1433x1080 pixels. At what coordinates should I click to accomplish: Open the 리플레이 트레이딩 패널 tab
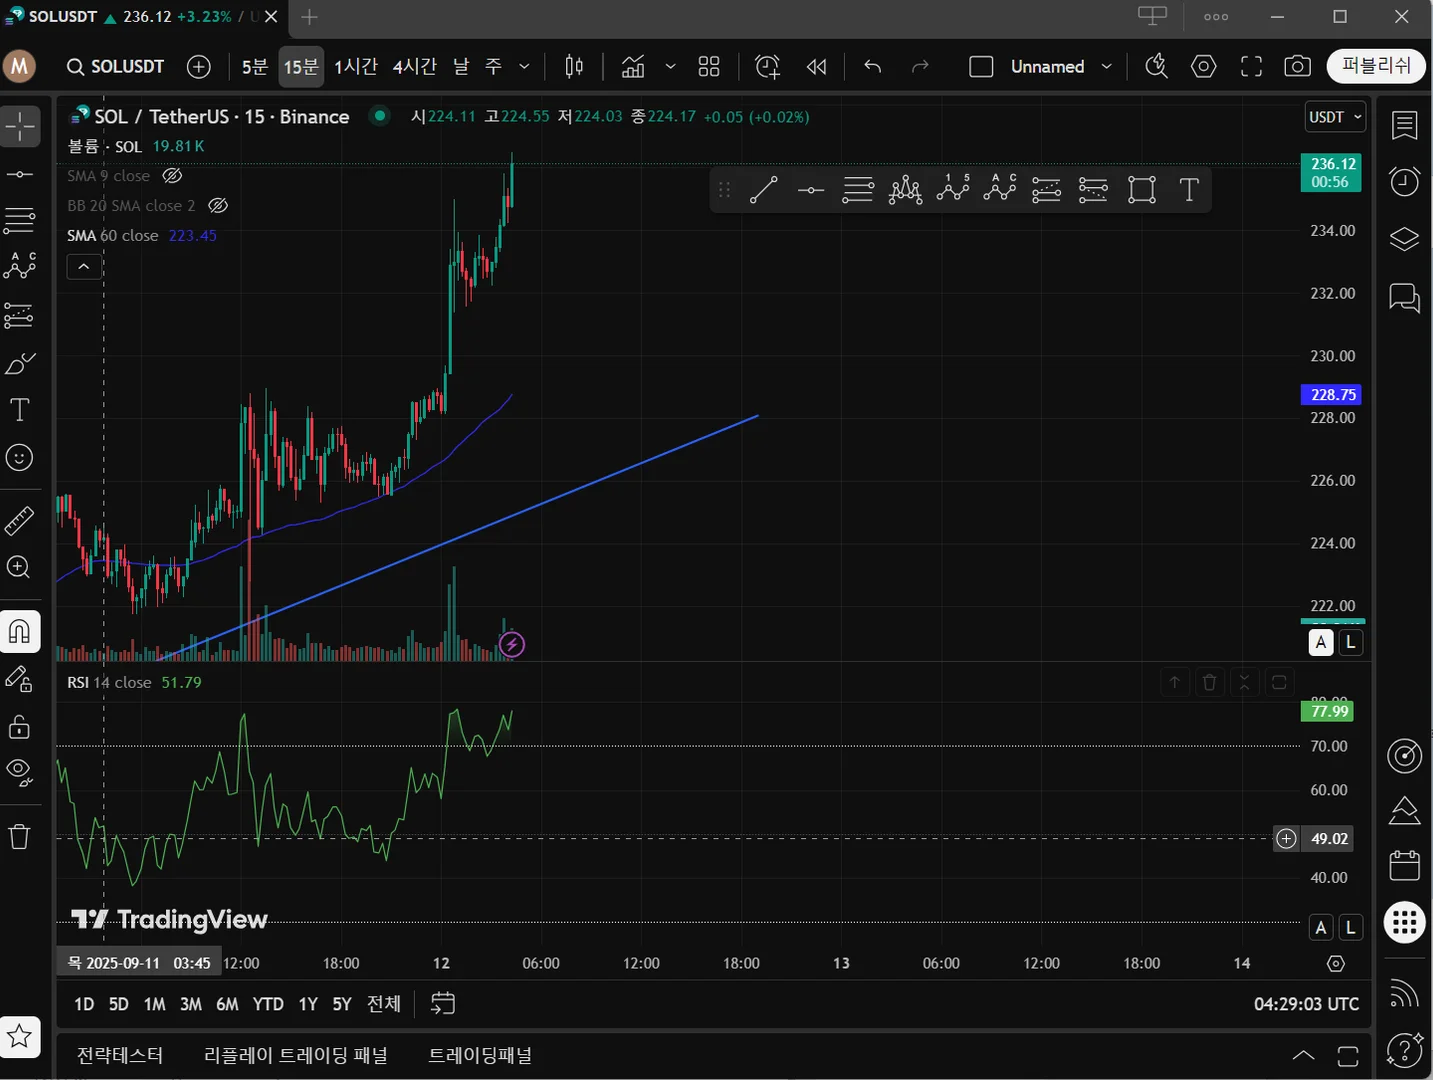(296, 1056)
